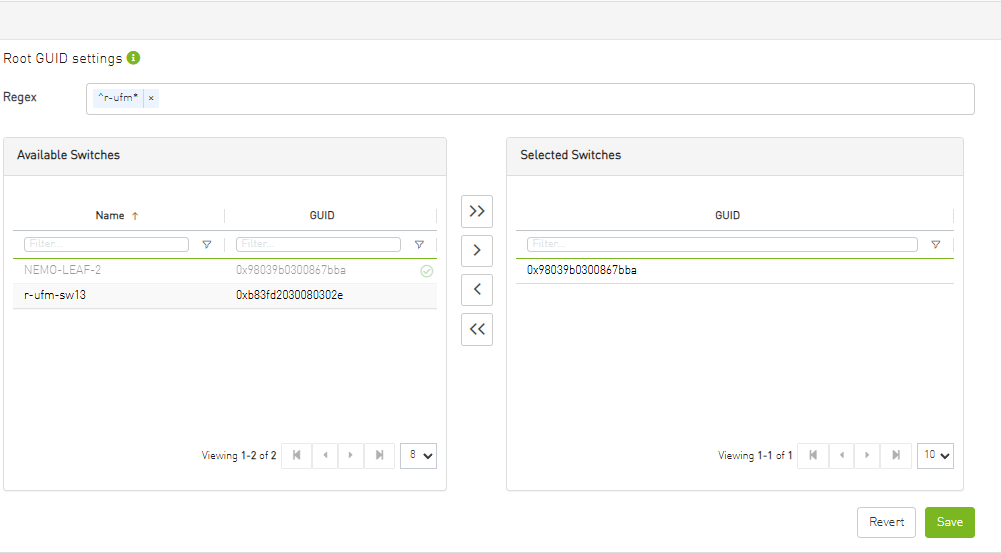
Task: Open the Name column filter funnel icon
Action: point(207,244)
